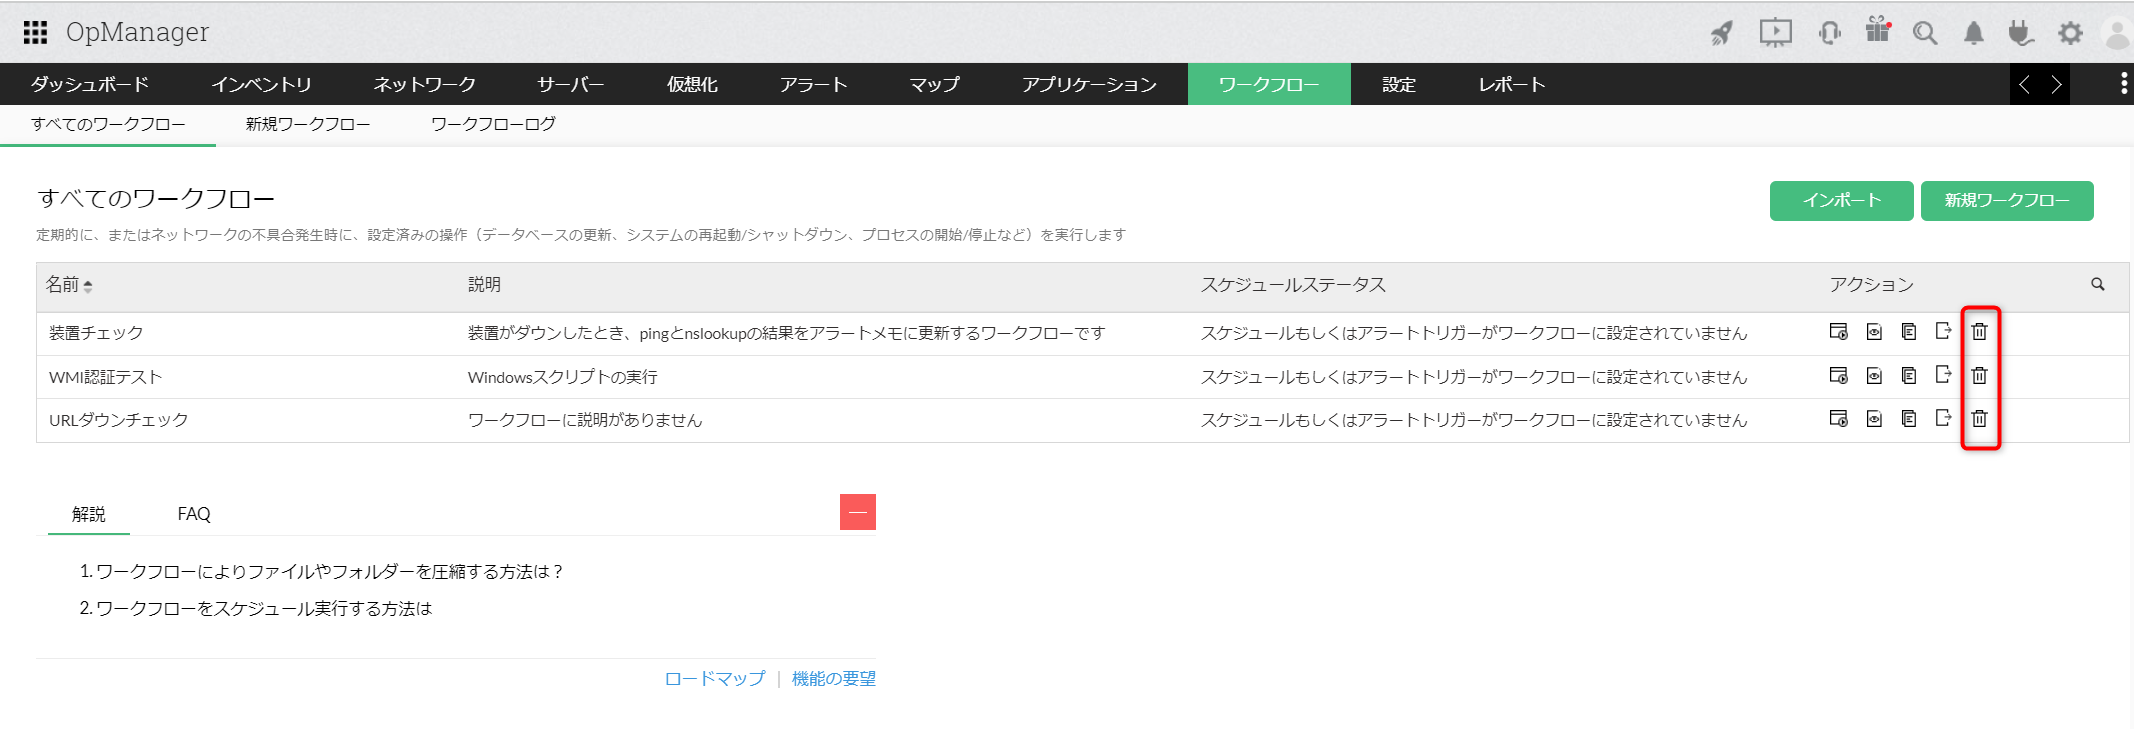Click the インポート button
The height and width of the screenshot is (729, 2134).
[1841, 200]
